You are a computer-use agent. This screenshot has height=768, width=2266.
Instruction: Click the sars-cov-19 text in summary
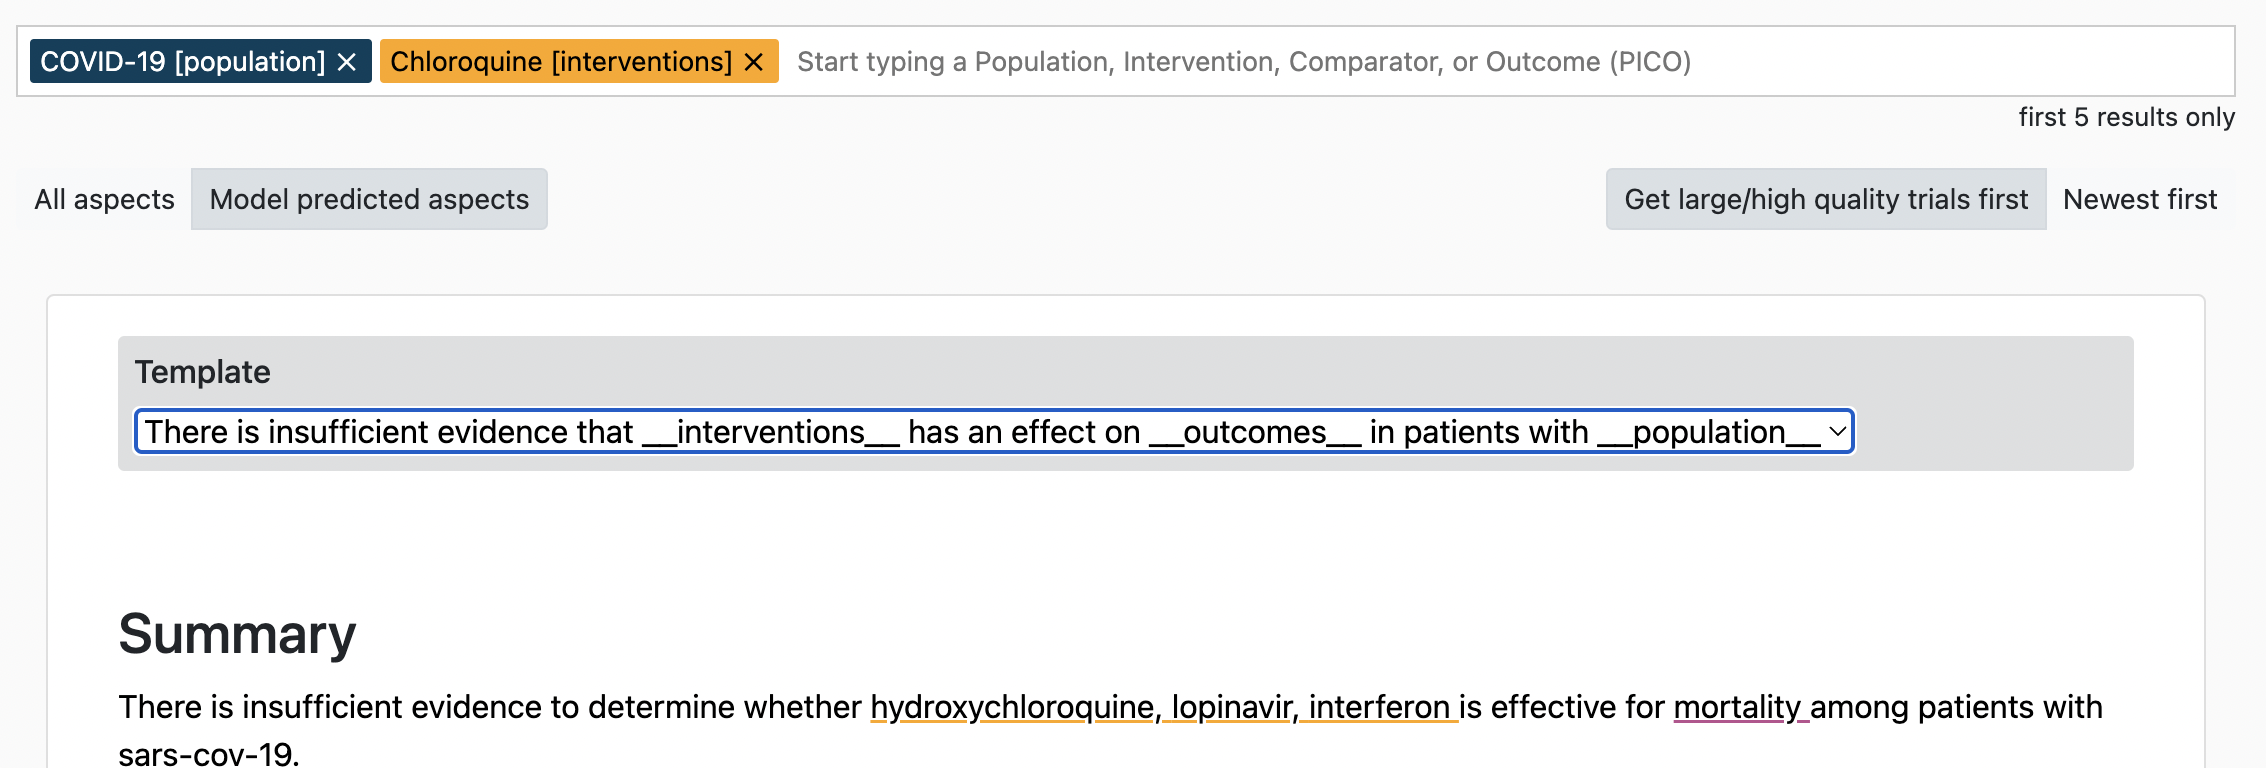click(207, 753)
